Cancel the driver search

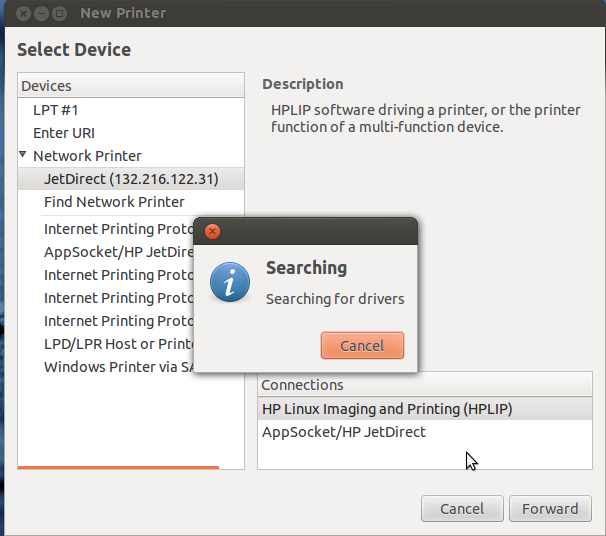362,345
